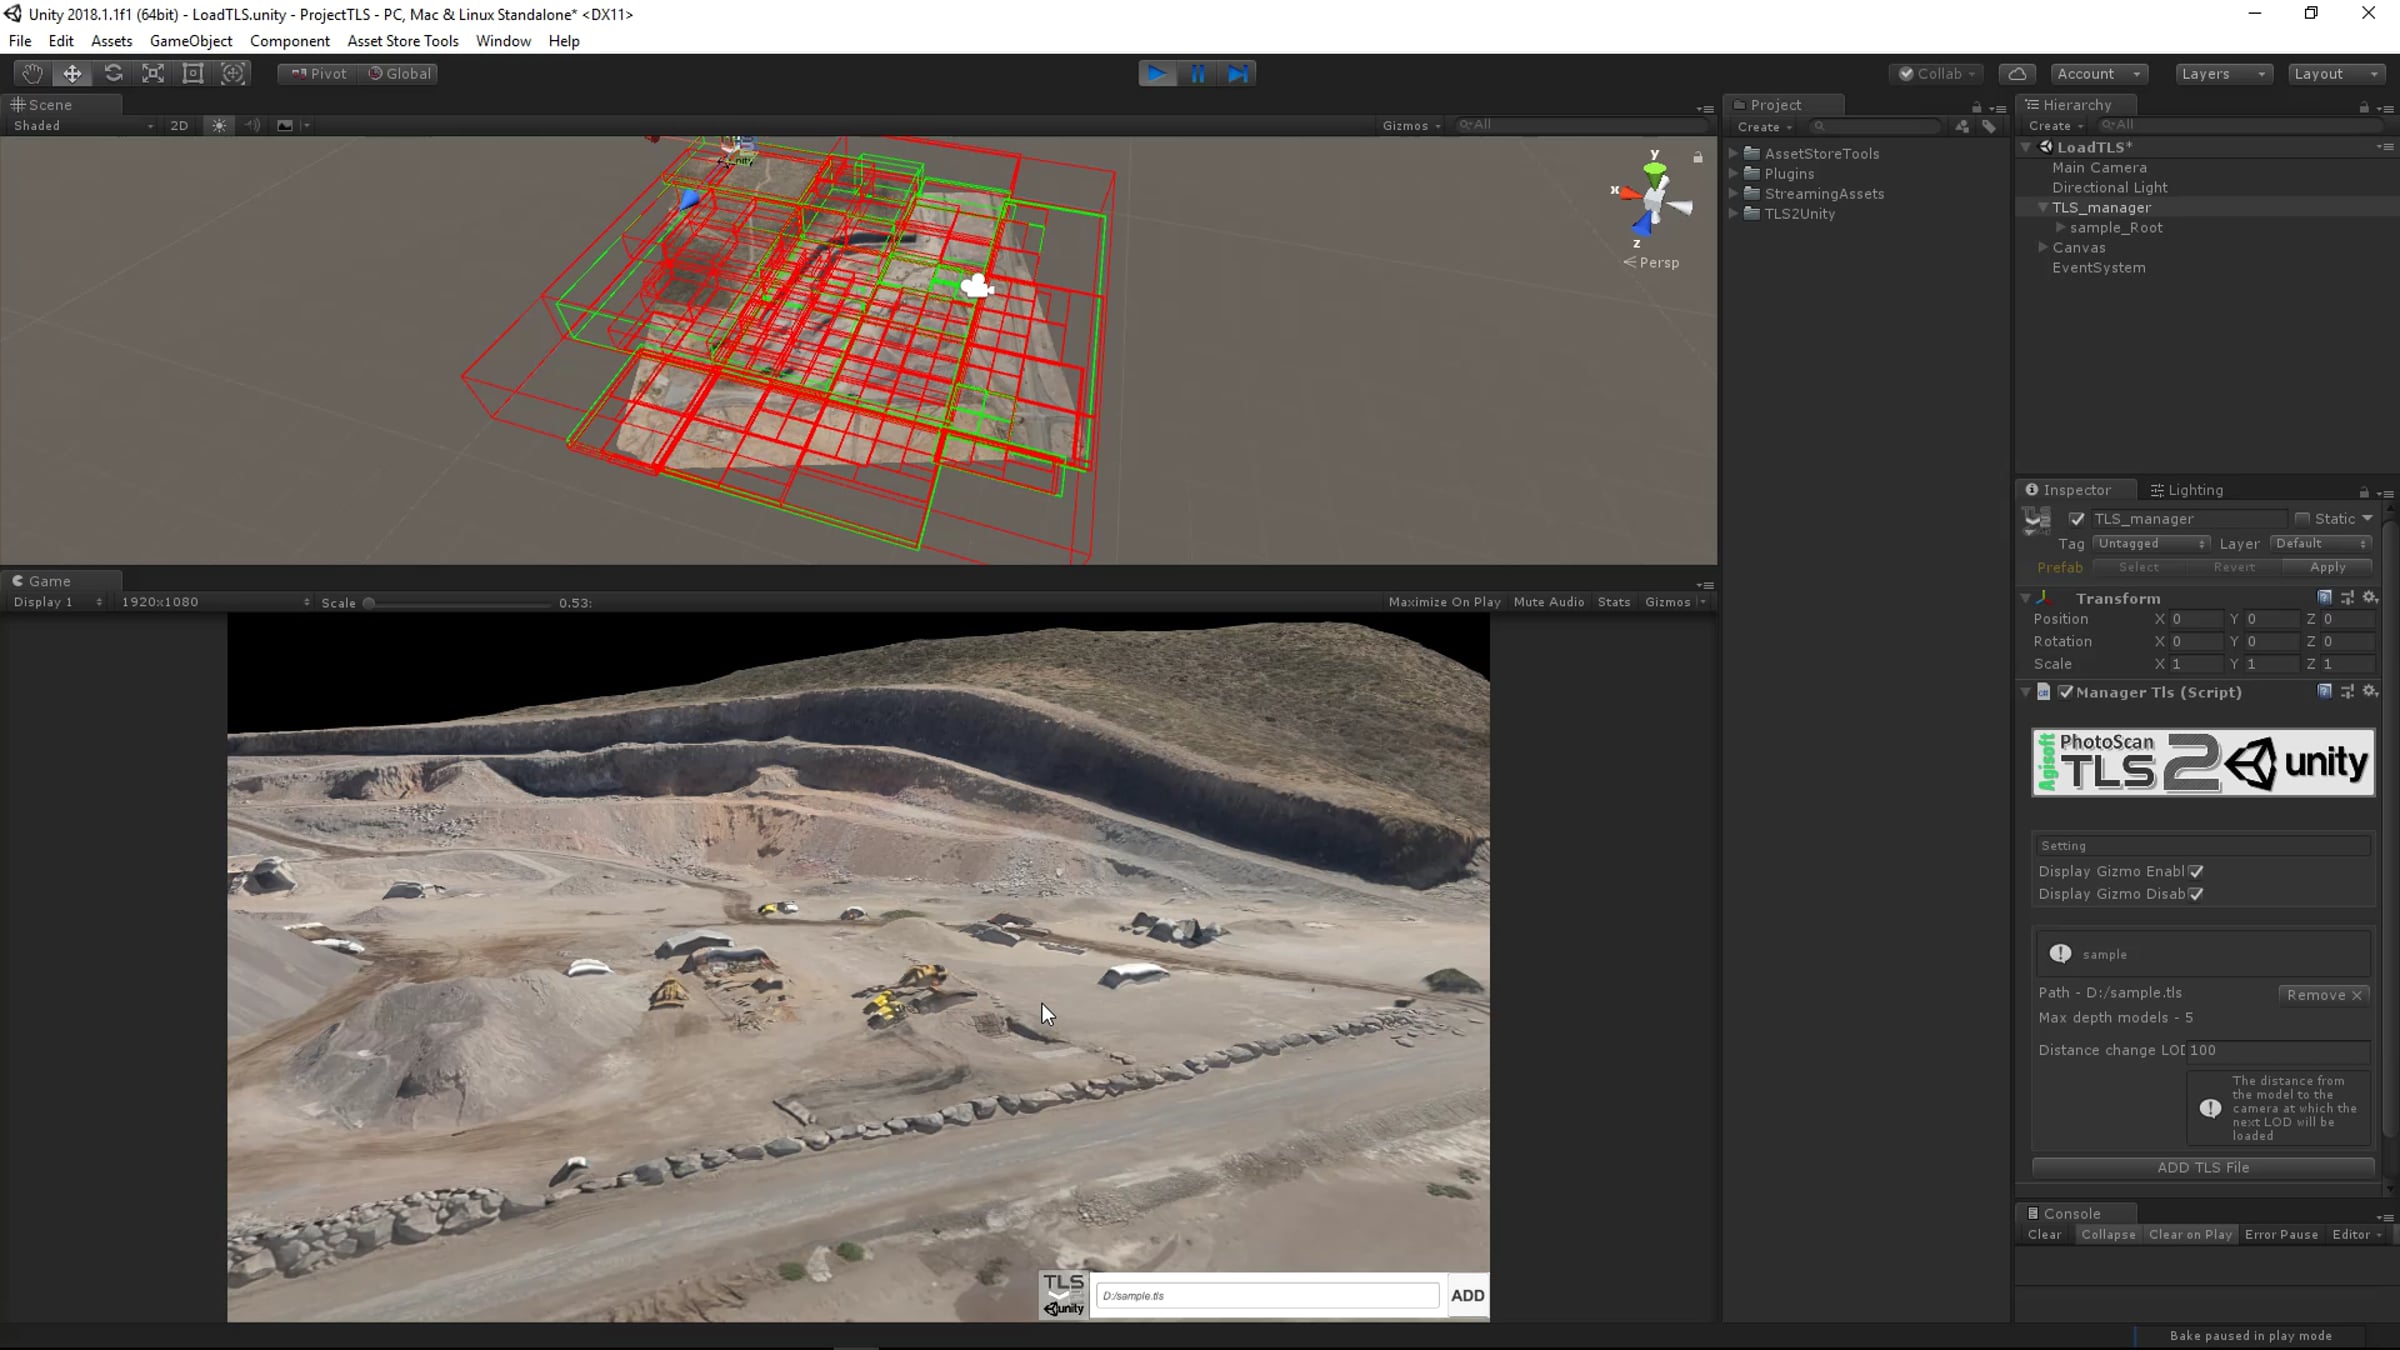Toggle scene lighting sun icon

pos(219,125)
